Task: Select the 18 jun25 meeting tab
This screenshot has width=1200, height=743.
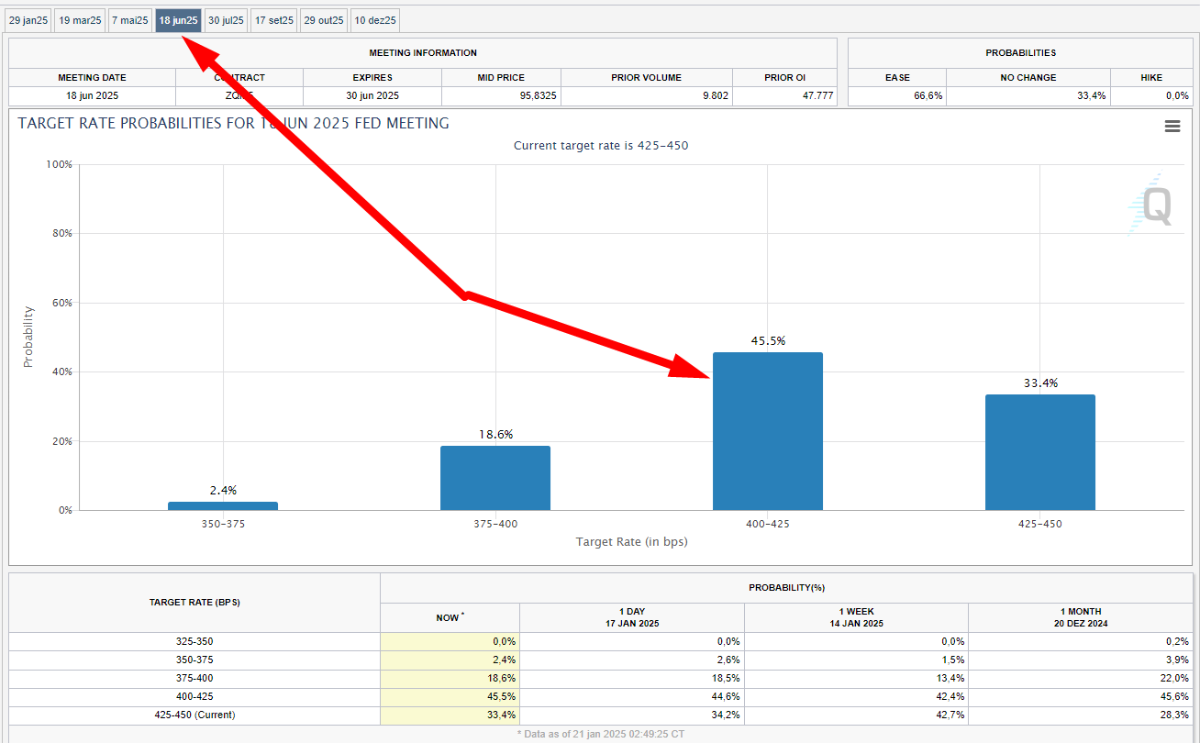Action: tap(178, 20)
